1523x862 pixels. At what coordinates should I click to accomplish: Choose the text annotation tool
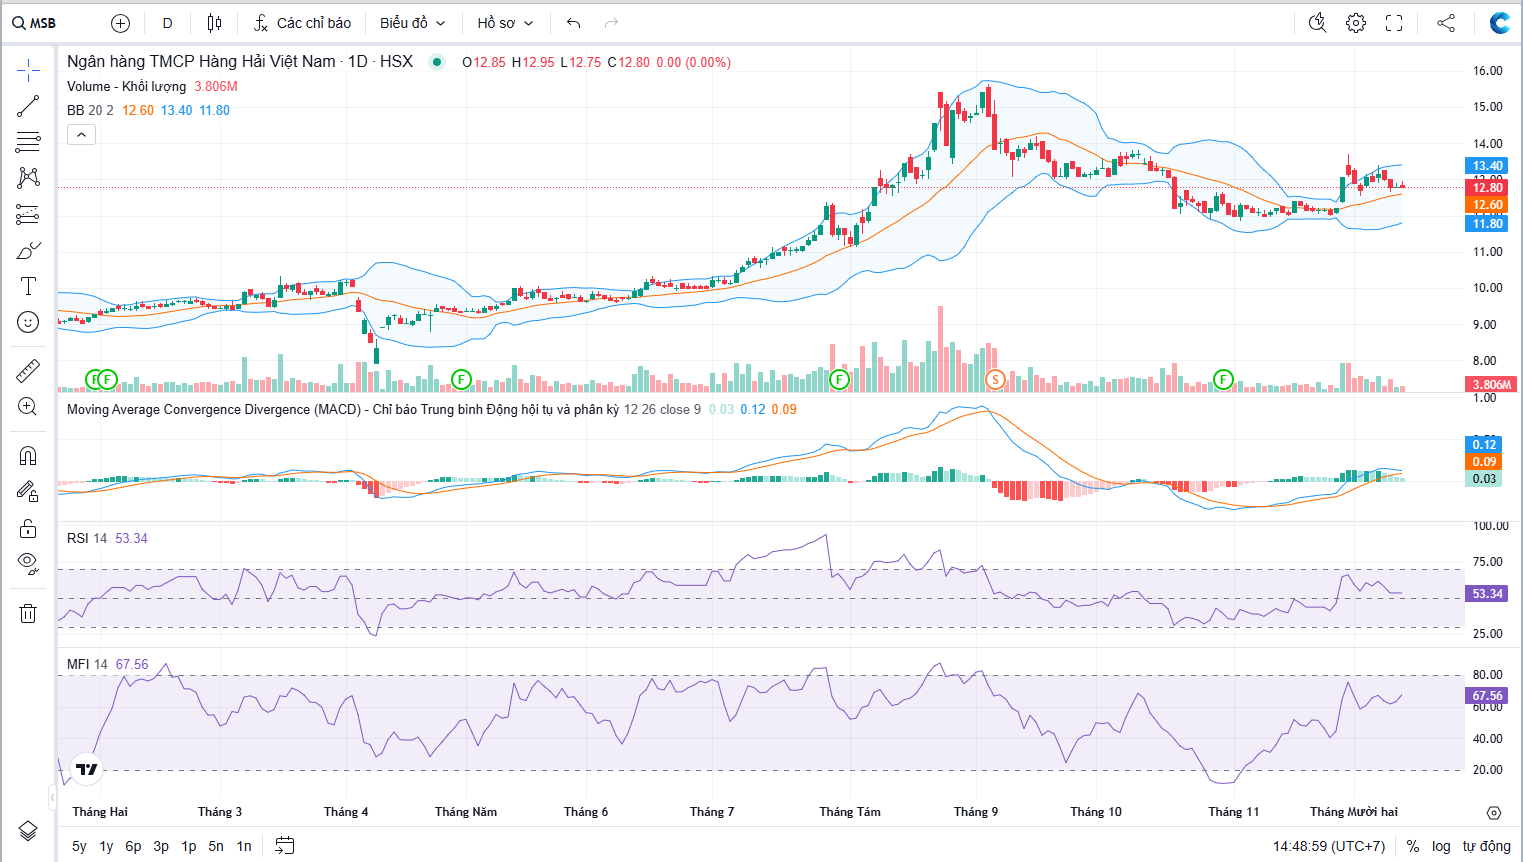pos(28,286)
